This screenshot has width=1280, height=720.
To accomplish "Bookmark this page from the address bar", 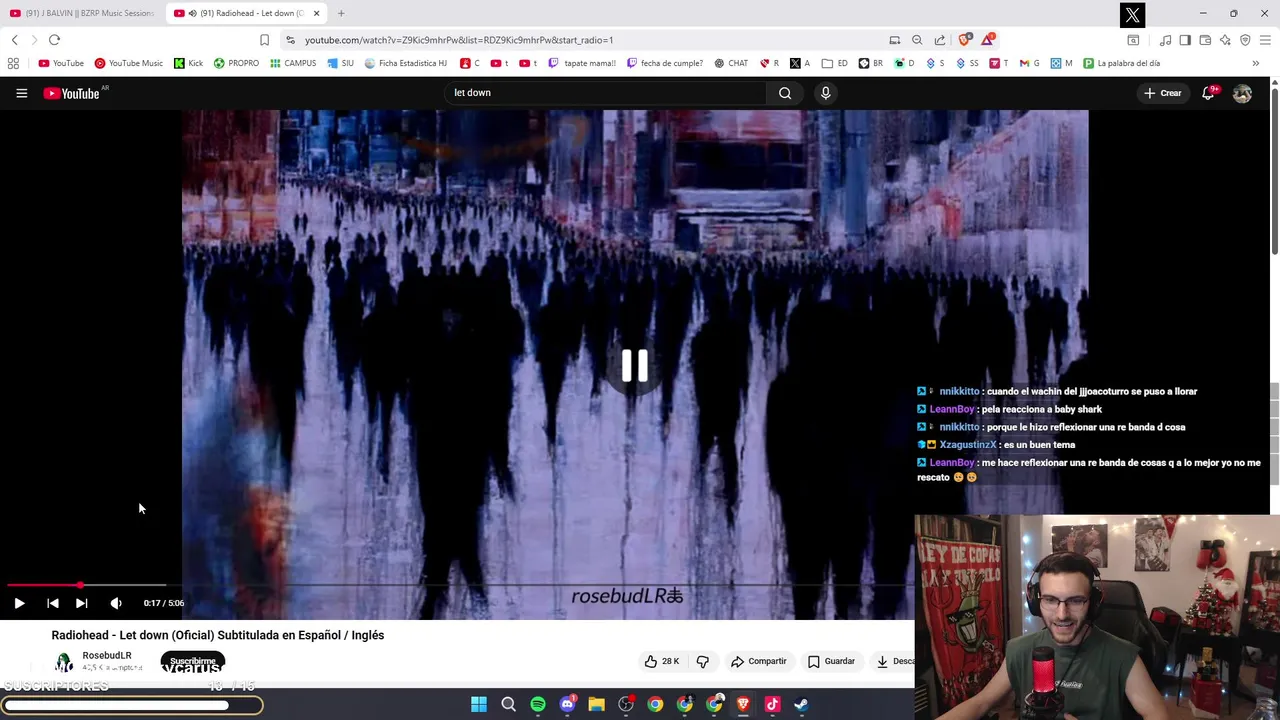I will (x=264, y=40).
